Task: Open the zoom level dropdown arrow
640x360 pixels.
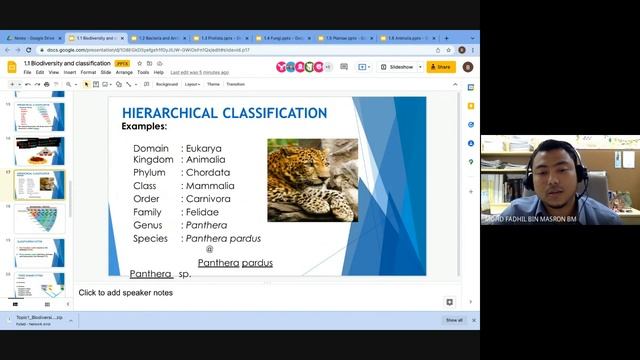Action: pos(76,84)
